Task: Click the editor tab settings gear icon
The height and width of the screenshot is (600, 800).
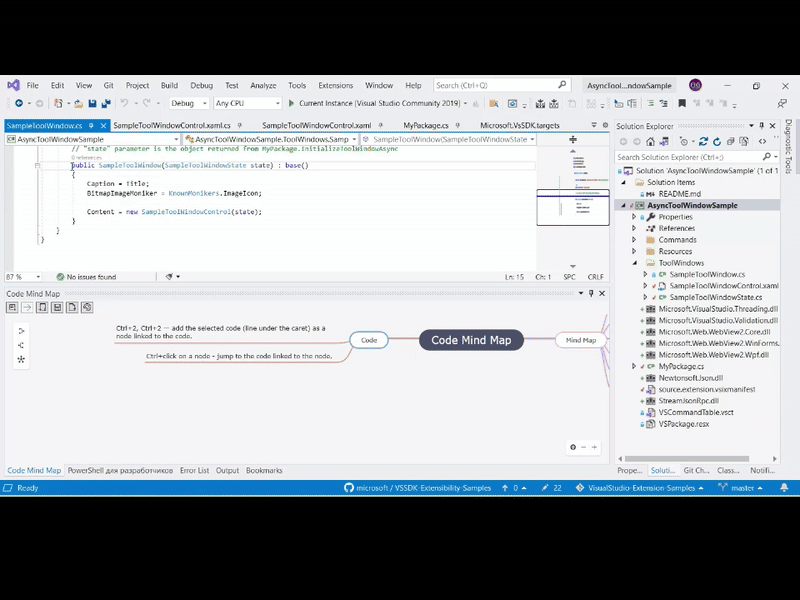Action: click(x=606, y=125)
